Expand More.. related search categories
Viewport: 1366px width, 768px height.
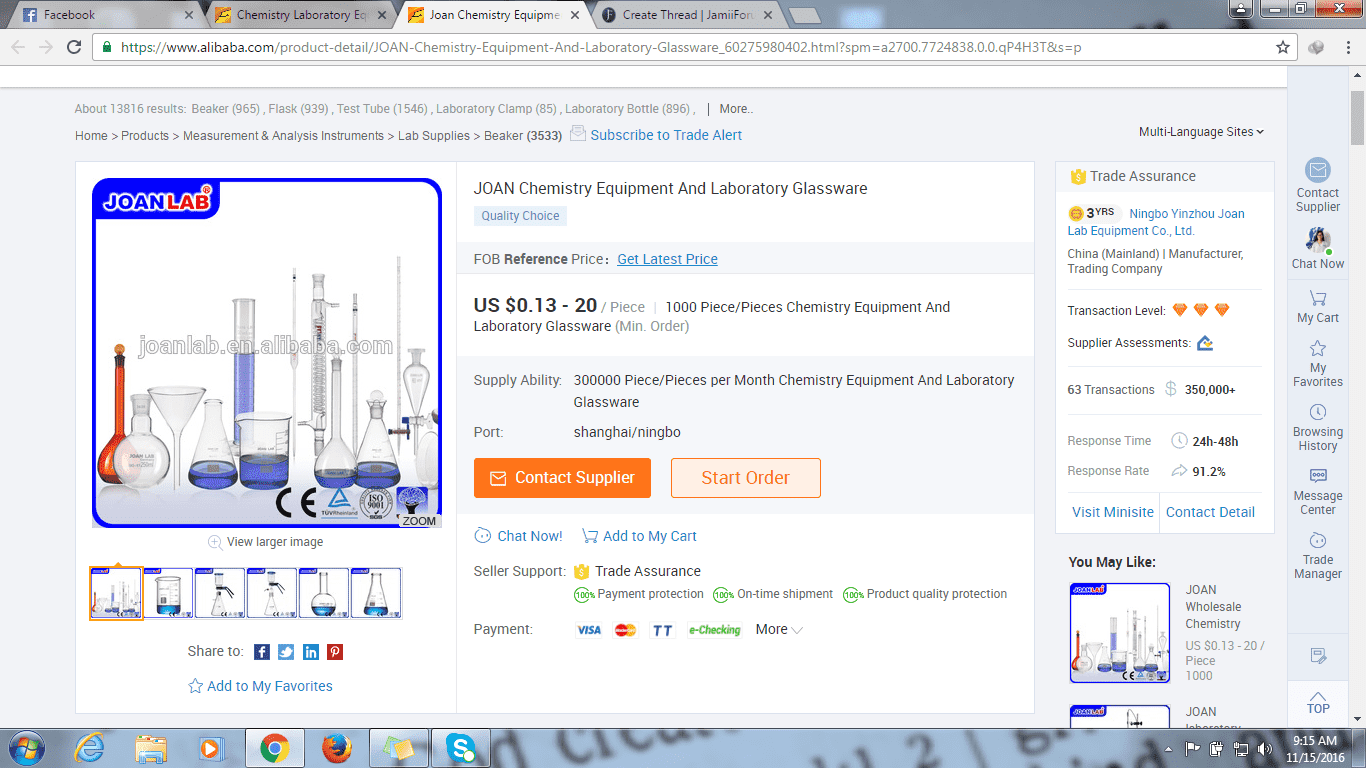click(x=736, y=109)
